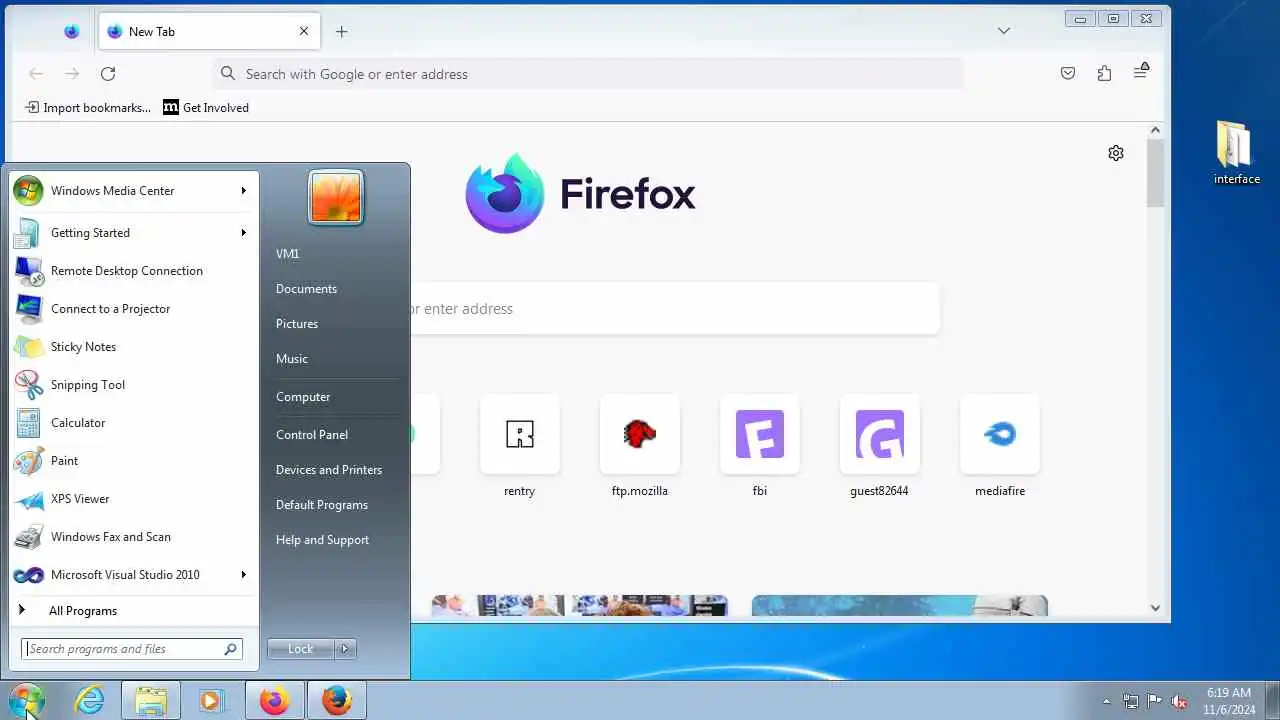The width and height of the screenshot is (1280, 720).
Task: Open Computer from Start menu
Action: point(303,397)
